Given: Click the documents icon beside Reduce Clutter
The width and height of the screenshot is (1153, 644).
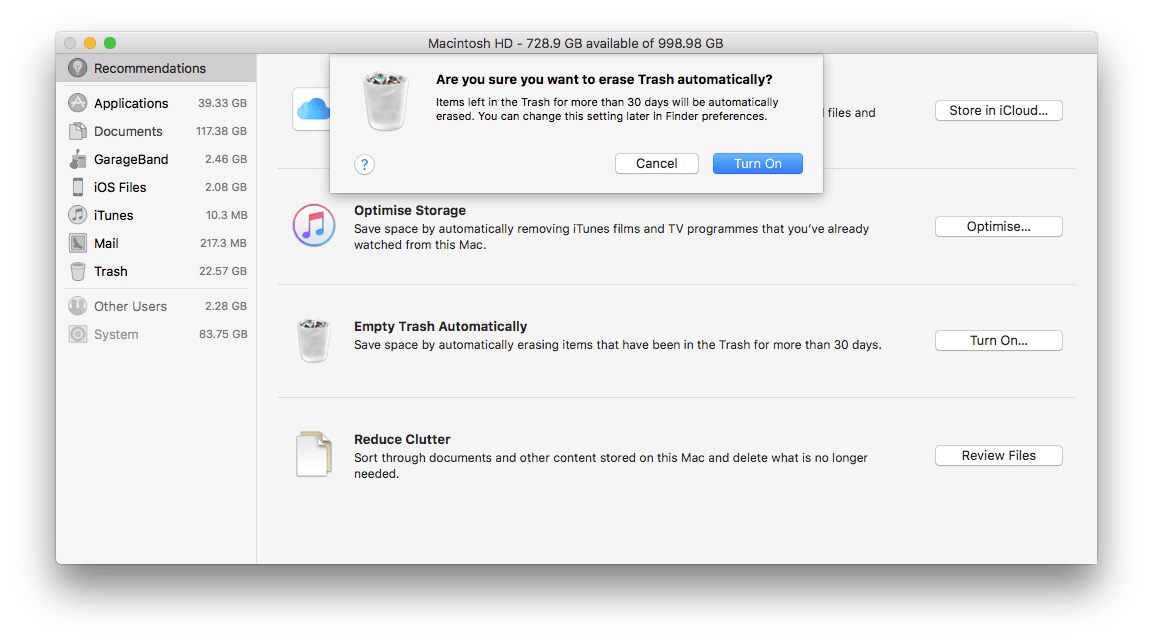Looking at the screenshot, I should pyautogui.click(x=314, y=454).
